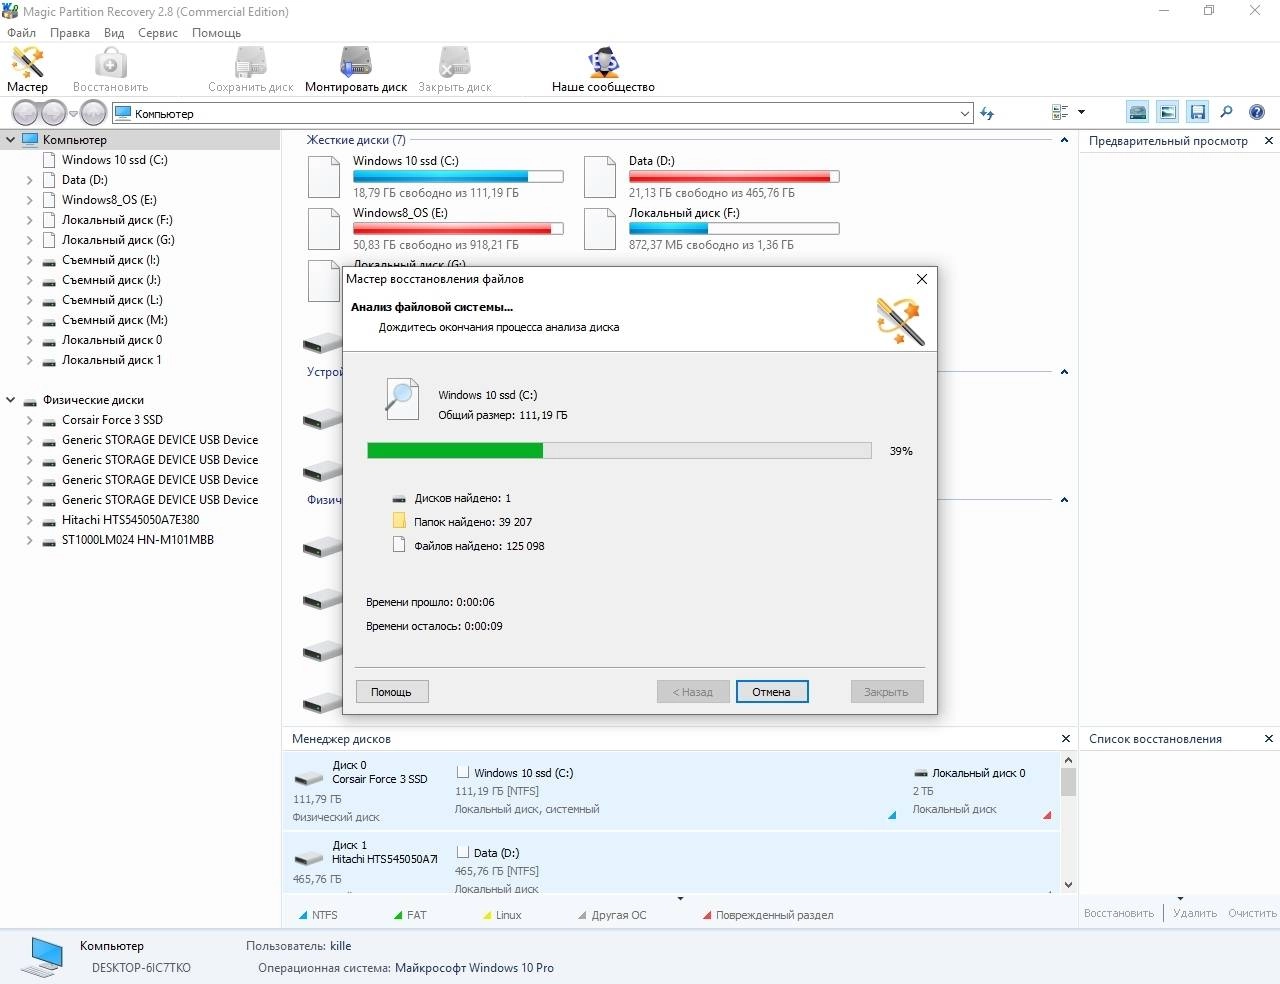1280x984 pixels.
Task: Open the Сервис menu
Action: click(x=158, y=33)
